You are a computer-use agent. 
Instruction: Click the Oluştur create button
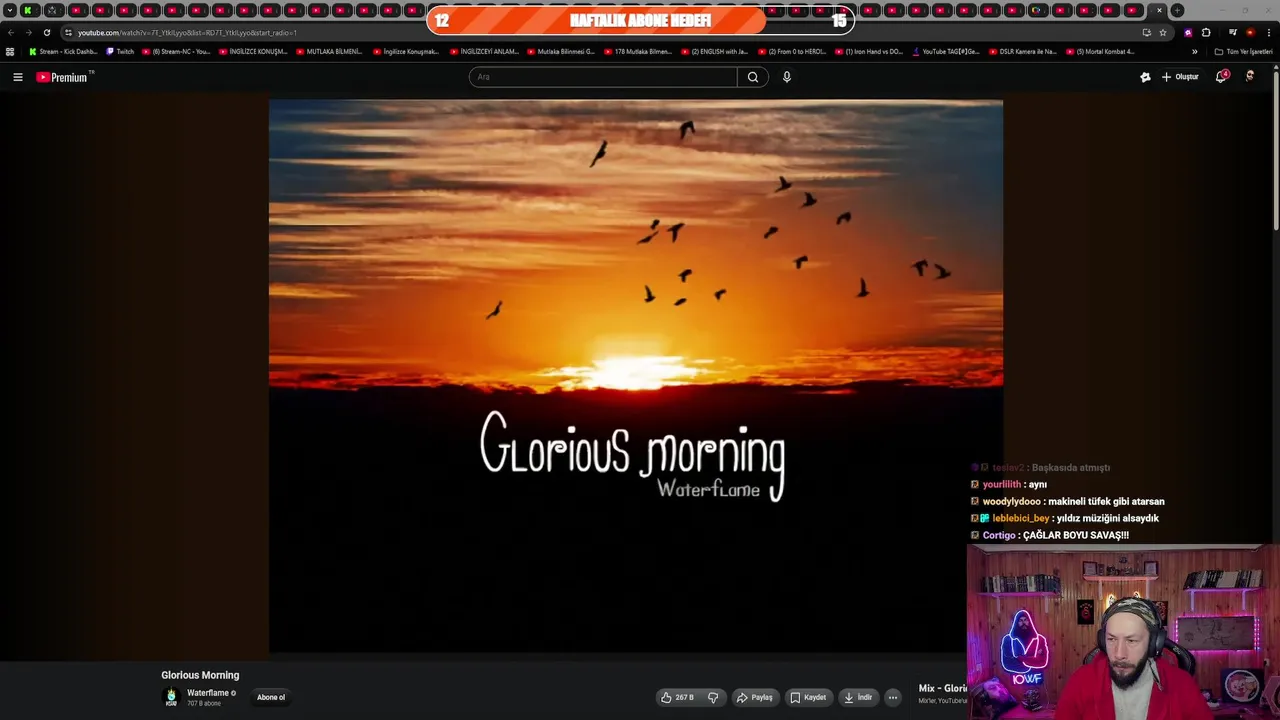point(1180,77)
